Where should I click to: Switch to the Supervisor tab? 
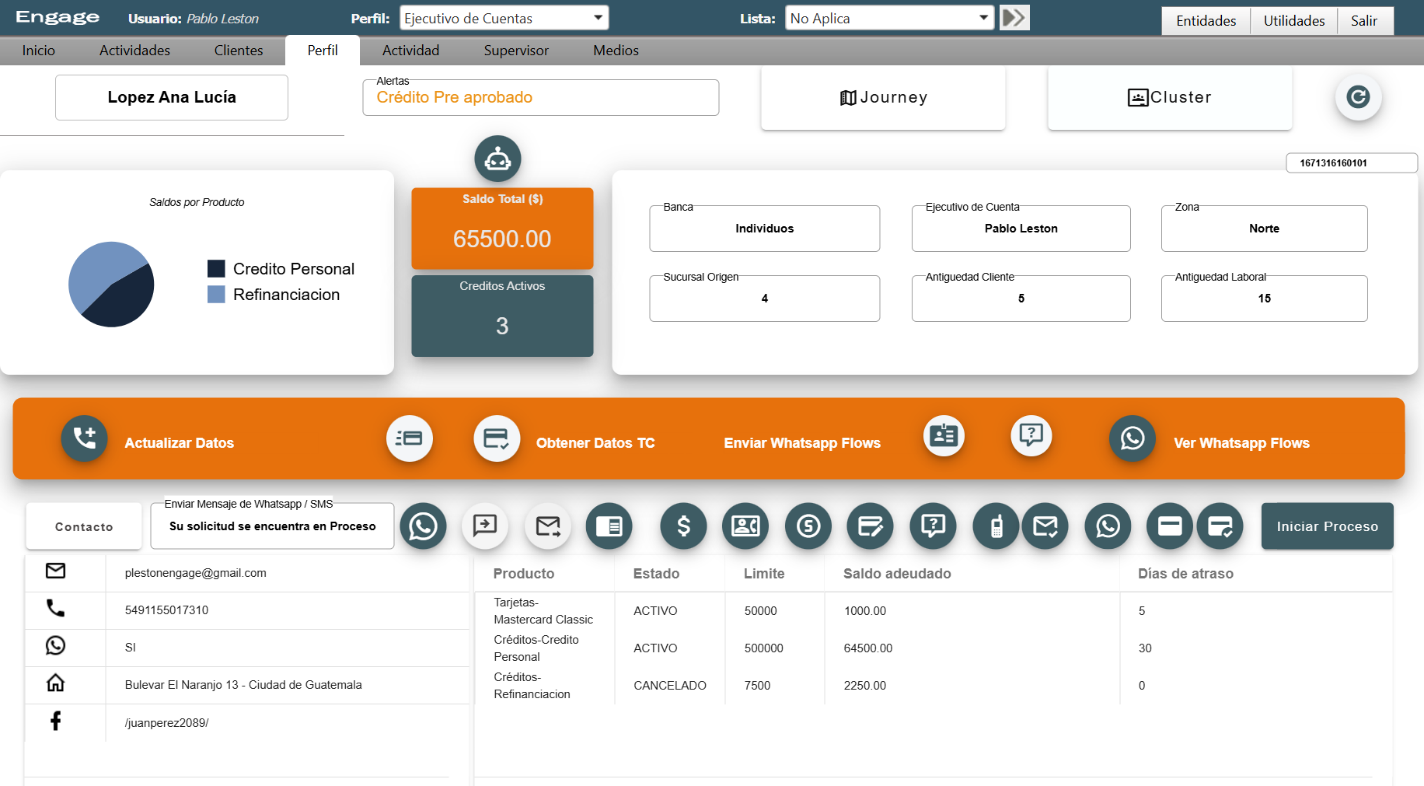point(516,50)
